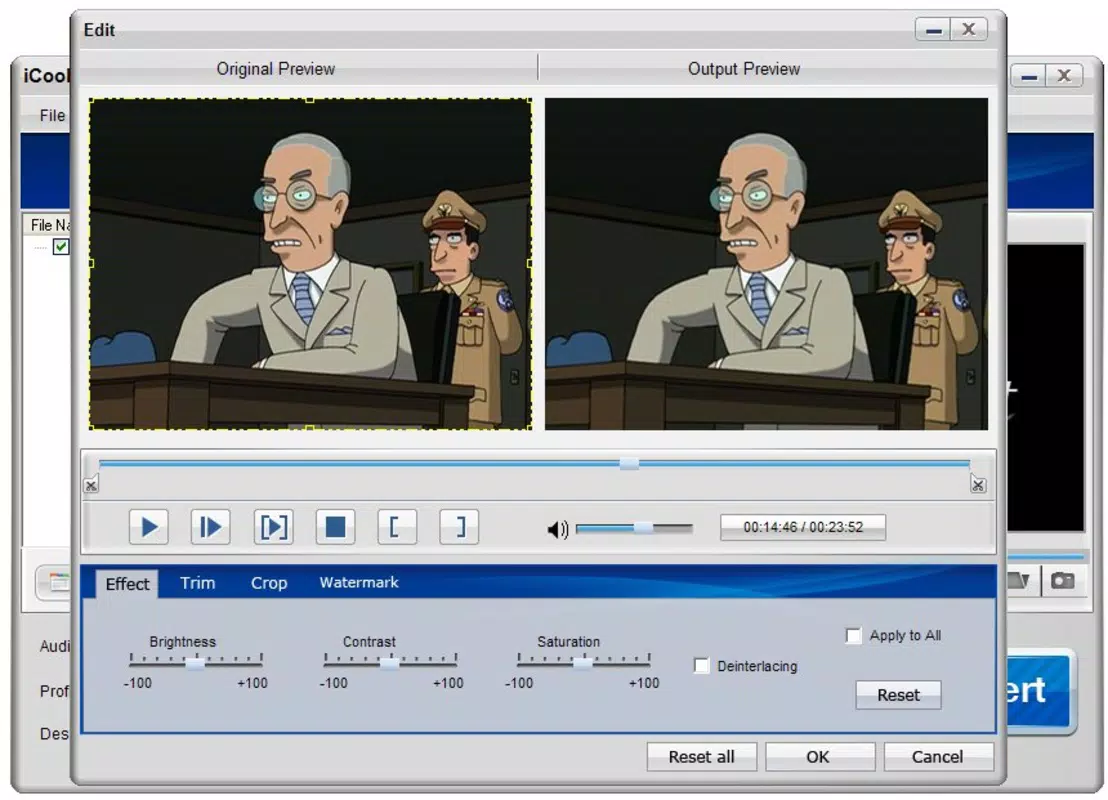
Task: Close the main iCool window behind
Action: tap(1063, 76)
